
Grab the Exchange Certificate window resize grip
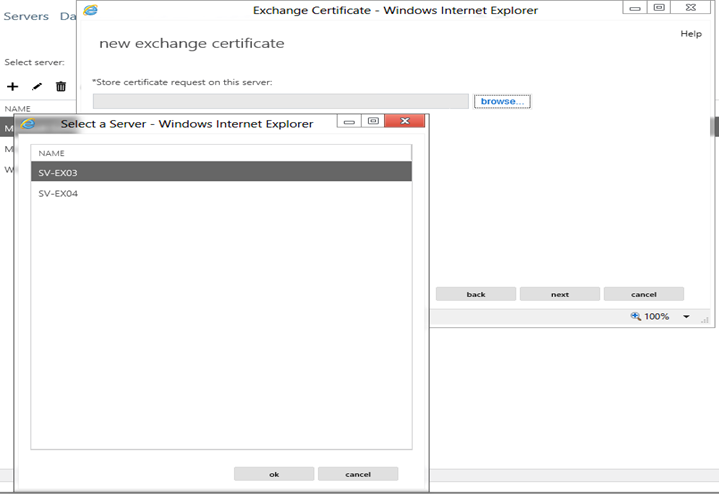coord(705,320)
